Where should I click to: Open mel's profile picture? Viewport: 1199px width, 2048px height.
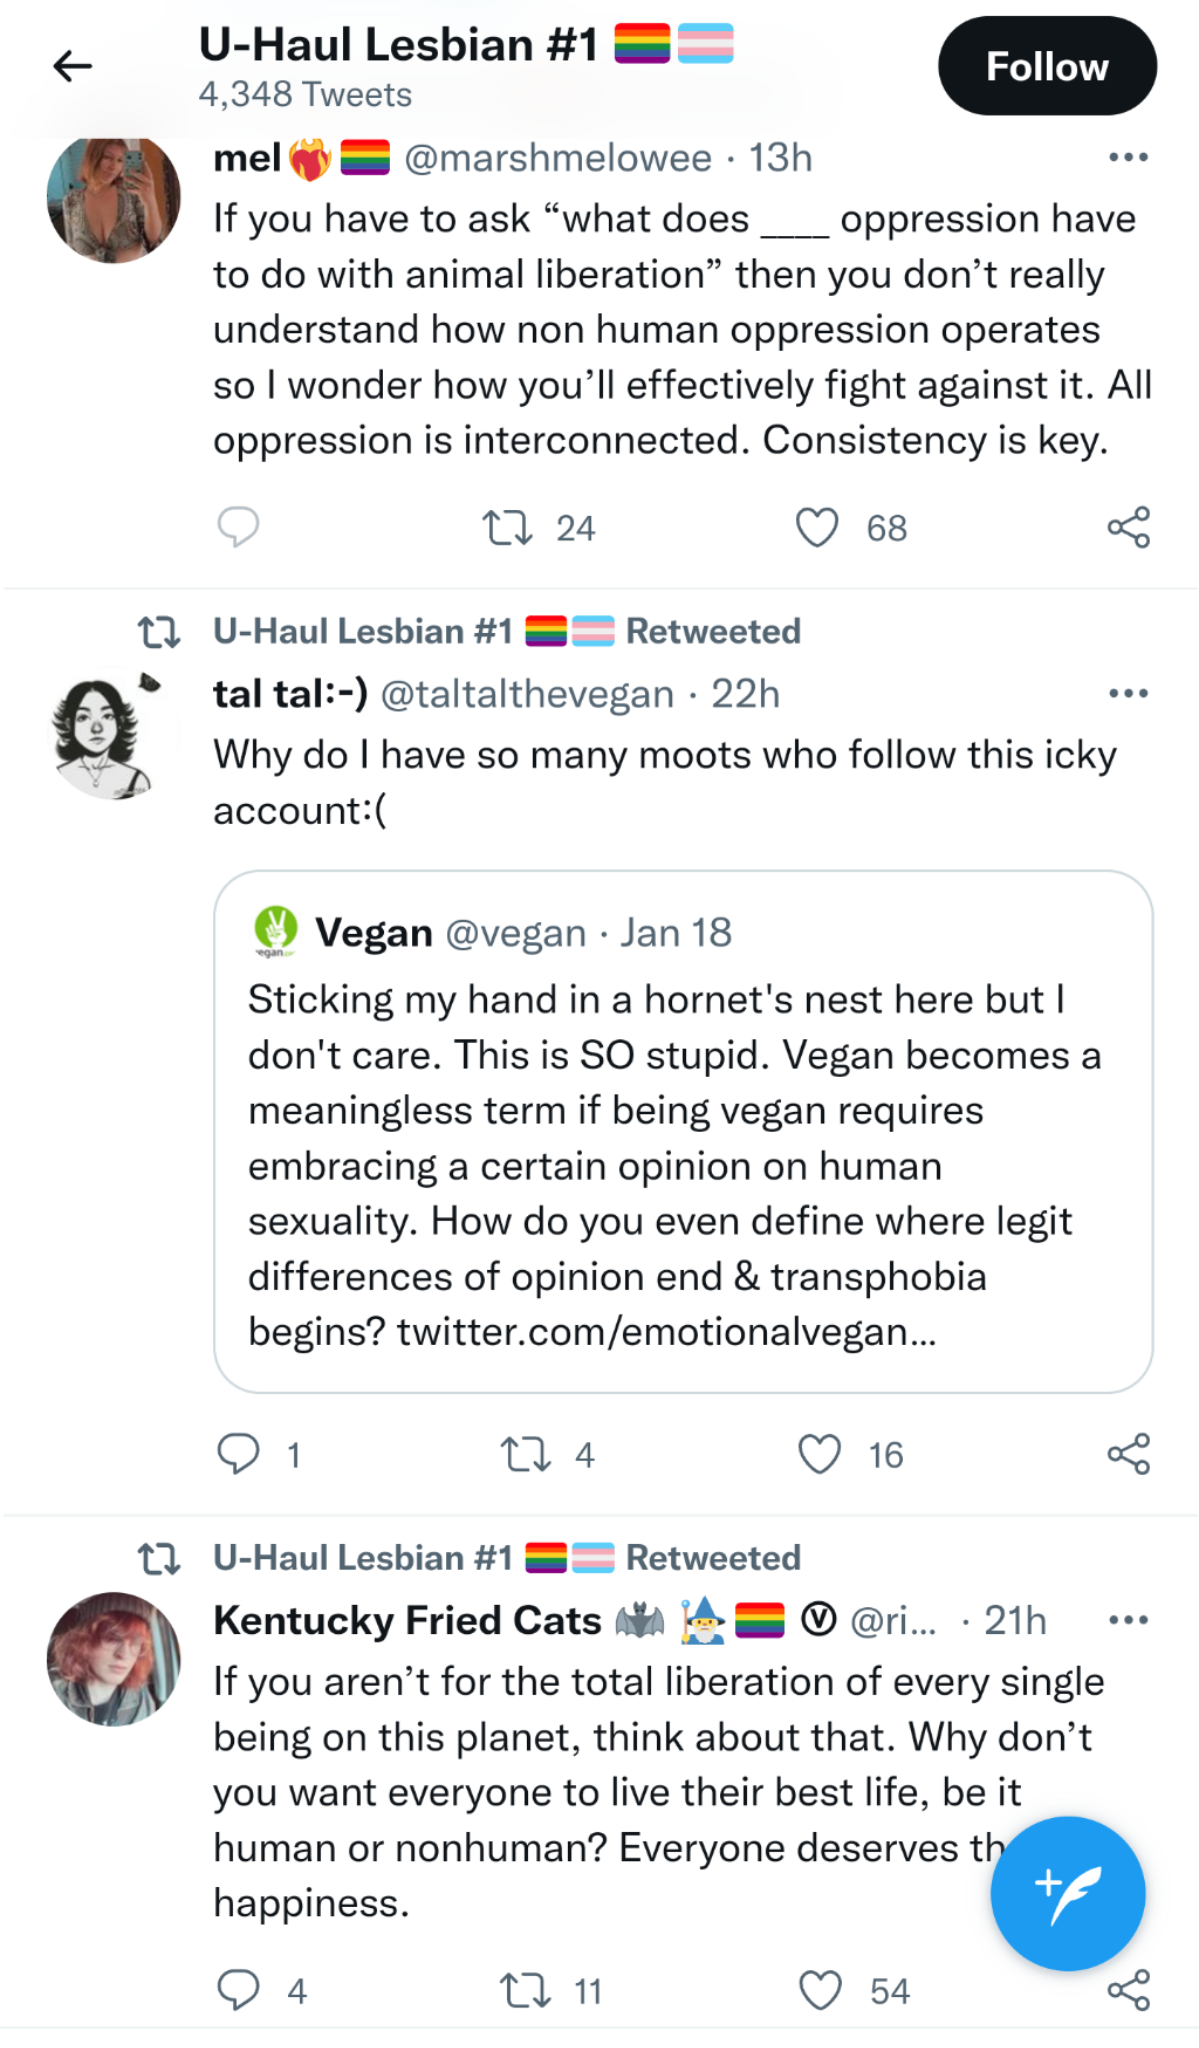[x=114, y=198]
